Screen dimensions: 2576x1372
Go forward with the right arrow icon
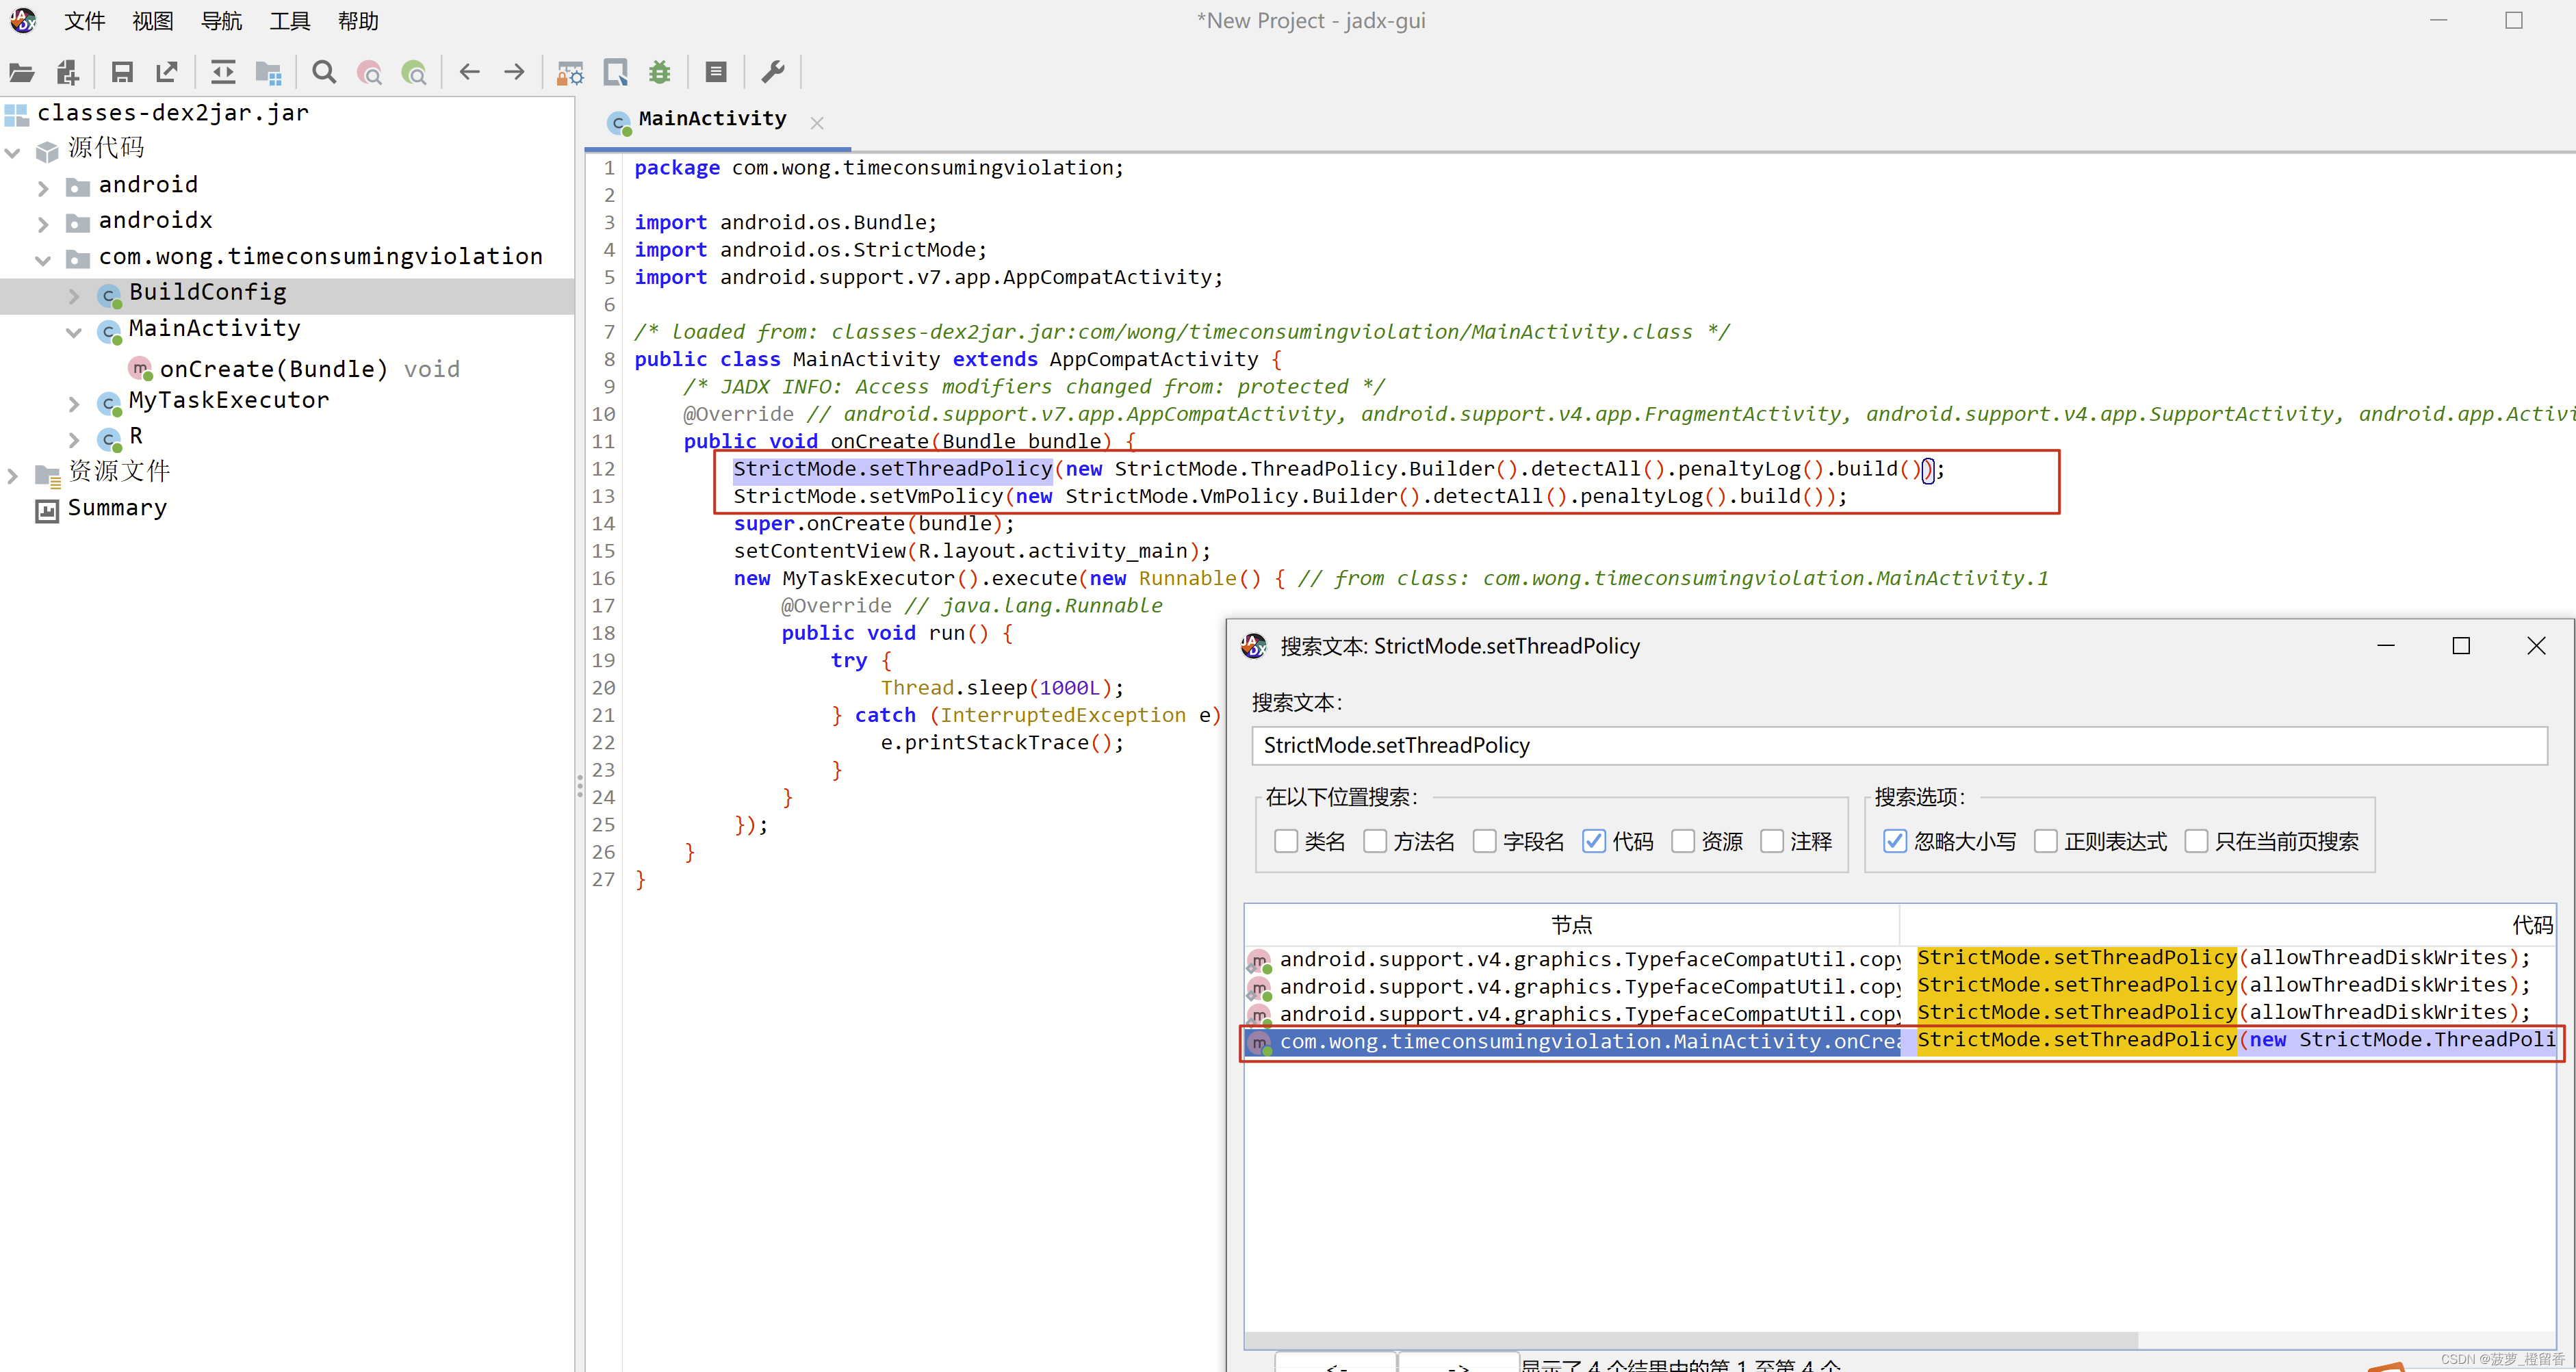point(514,72)
